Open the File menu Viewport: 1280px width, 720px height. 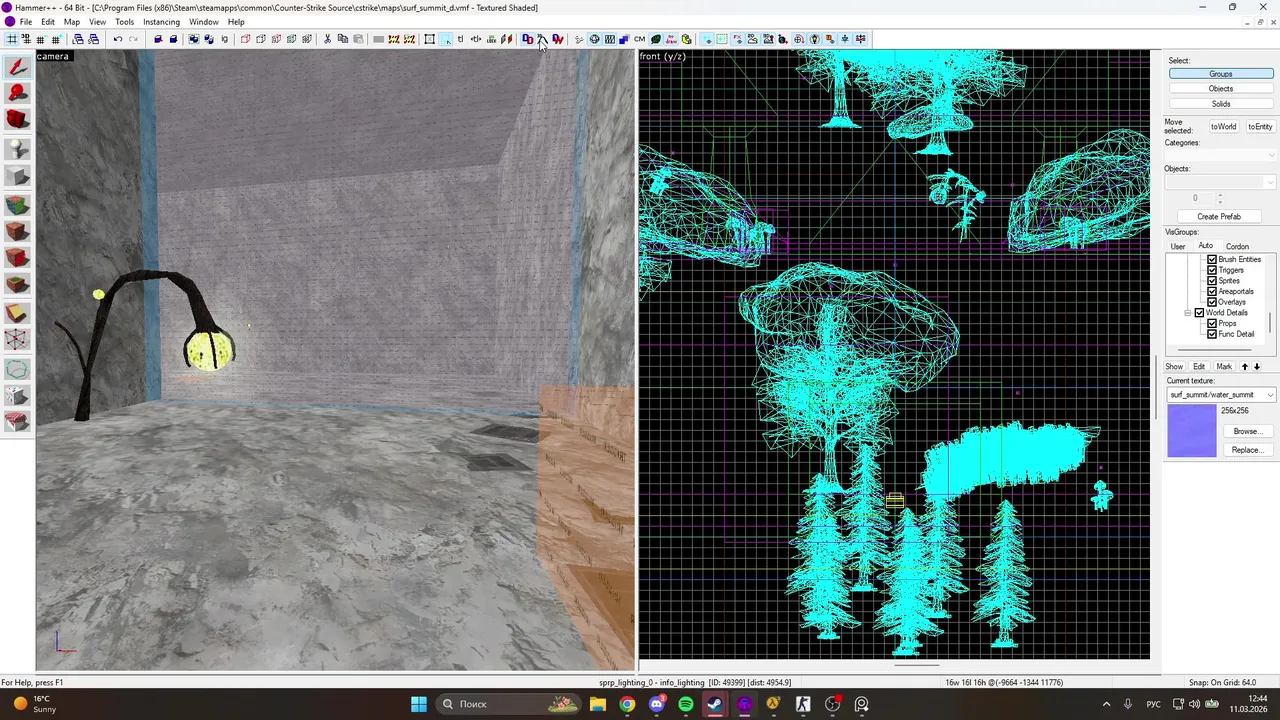tap(25, 22)
